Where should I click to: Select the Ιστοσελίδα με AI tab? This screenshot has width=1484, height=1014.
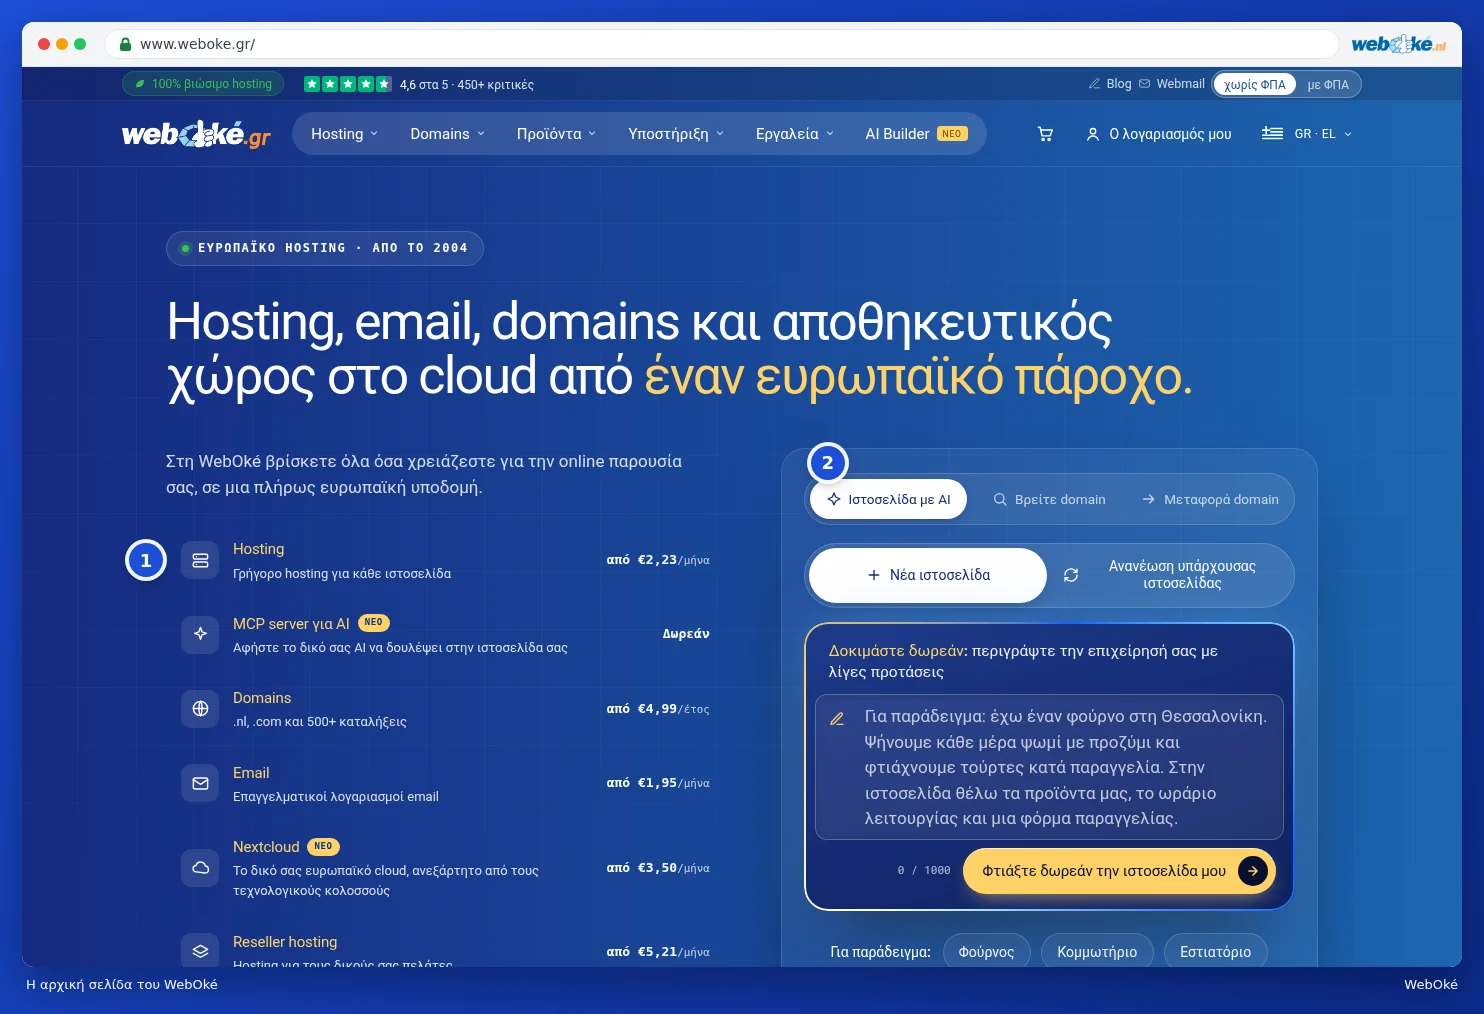(x=889, y=499)
